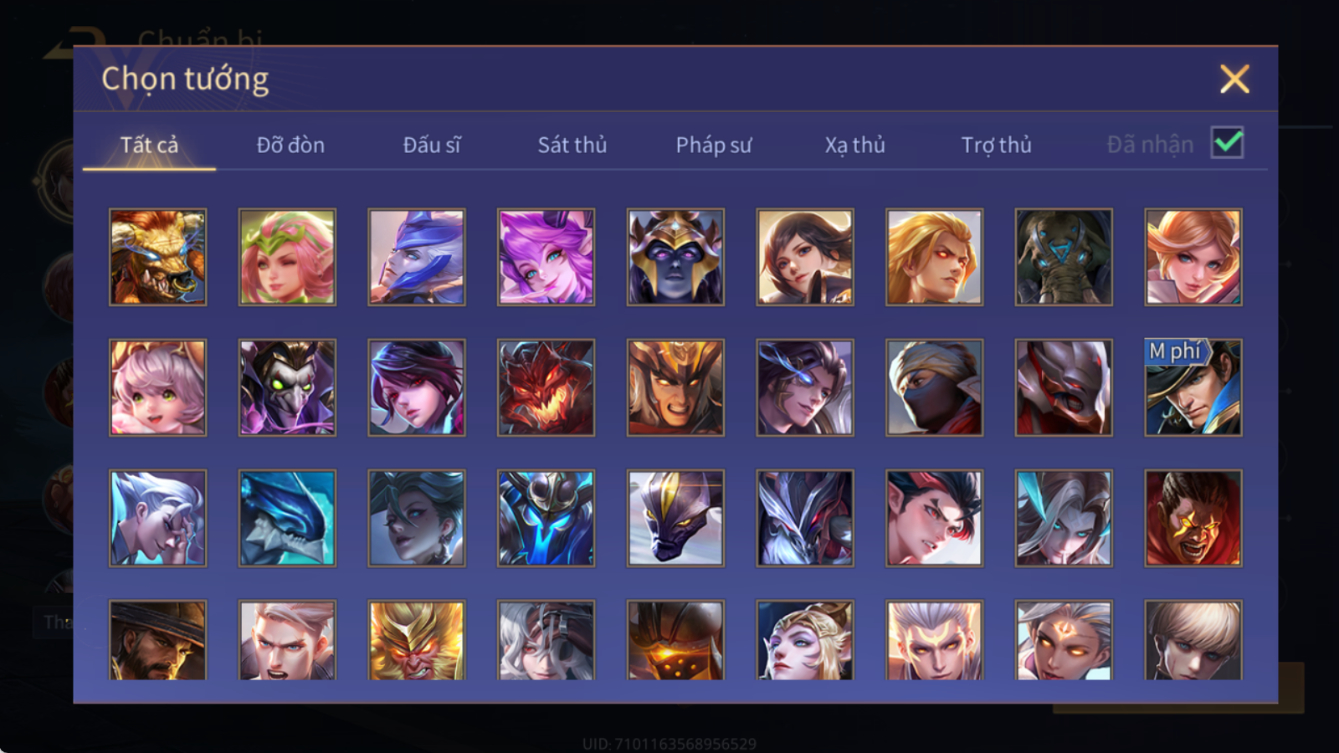The image size is (1339, 753).
Task: Select the gas-mask armored hero portrait
Action: pos(1064,257)
